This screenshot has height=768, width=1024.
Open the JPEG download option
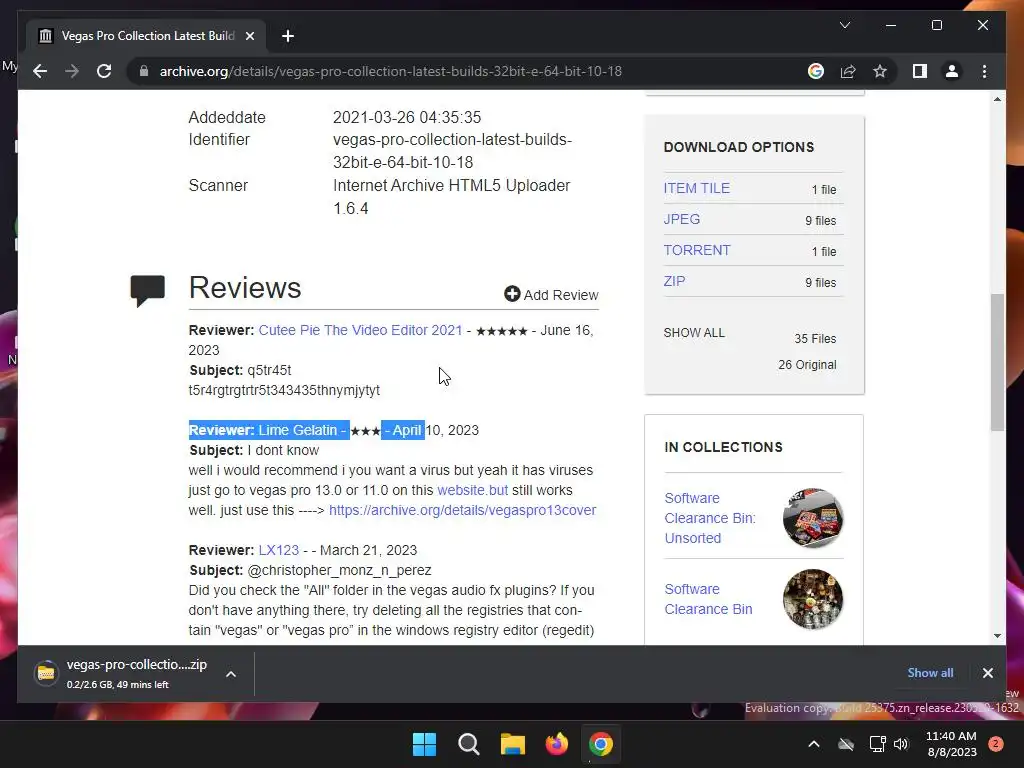681,219
